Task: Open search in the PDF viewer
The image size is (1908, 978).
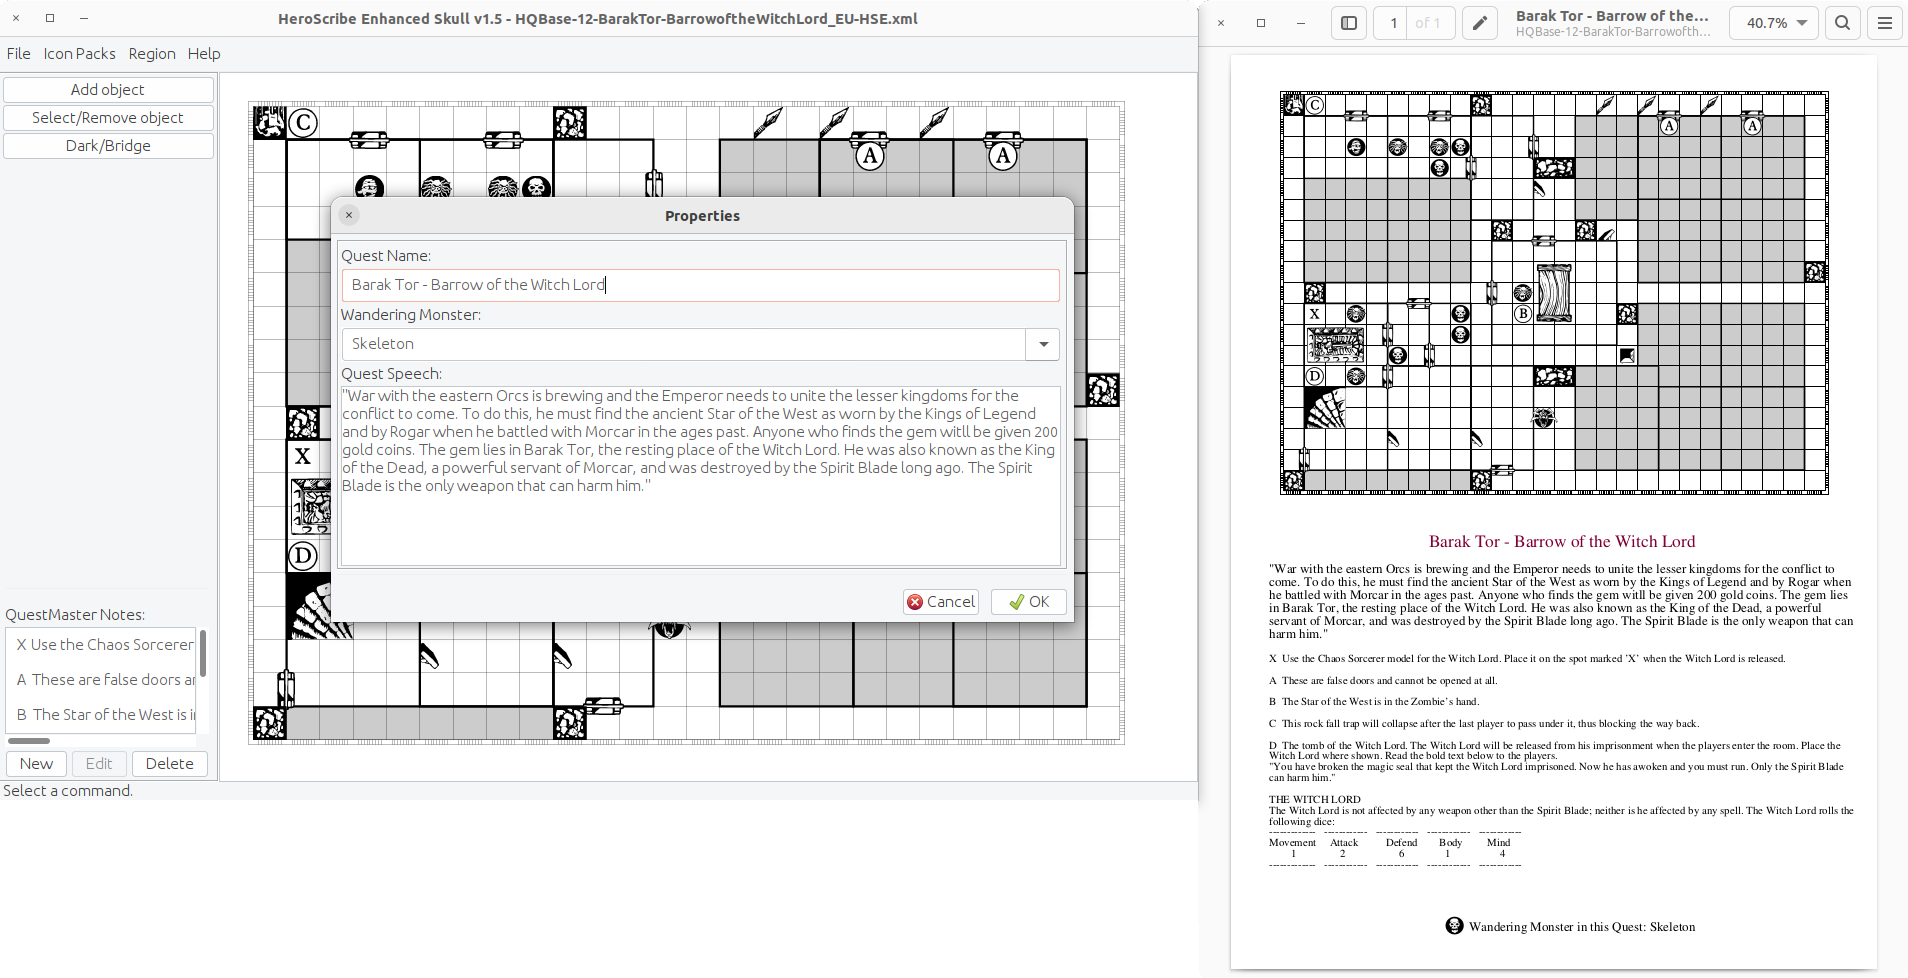Action: pos(1842,23)
